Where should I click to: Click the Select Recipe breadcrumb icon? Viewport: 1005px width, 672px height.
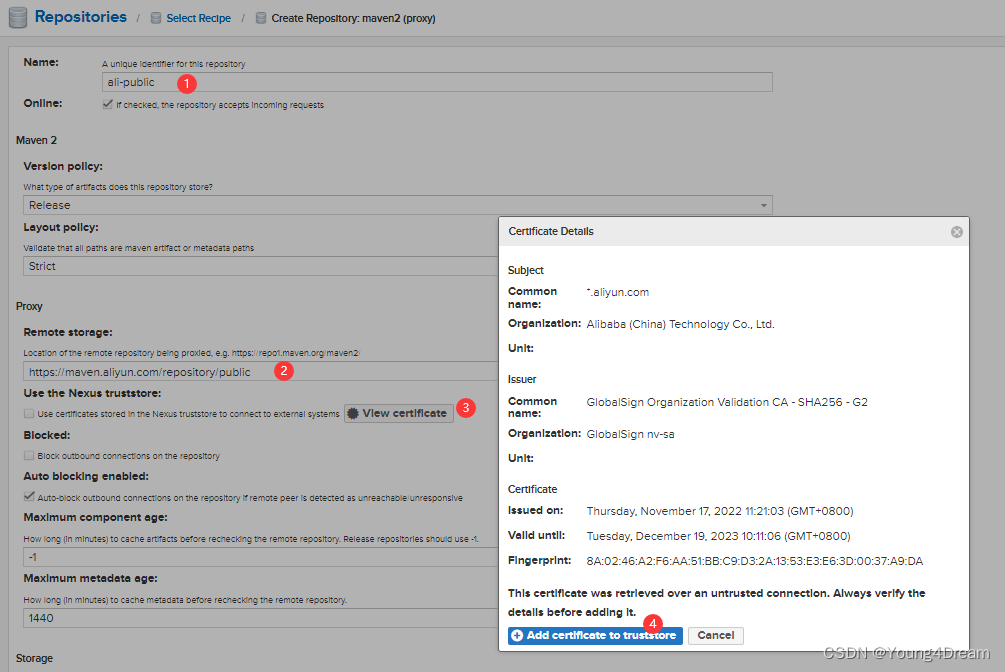[156, 18]
